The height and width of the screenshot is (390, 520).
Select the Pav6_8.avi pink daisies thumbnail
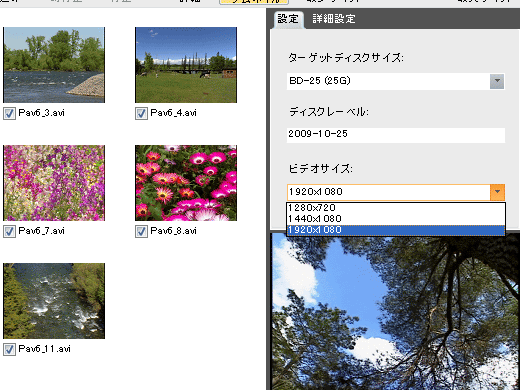(x=186, y=183)
